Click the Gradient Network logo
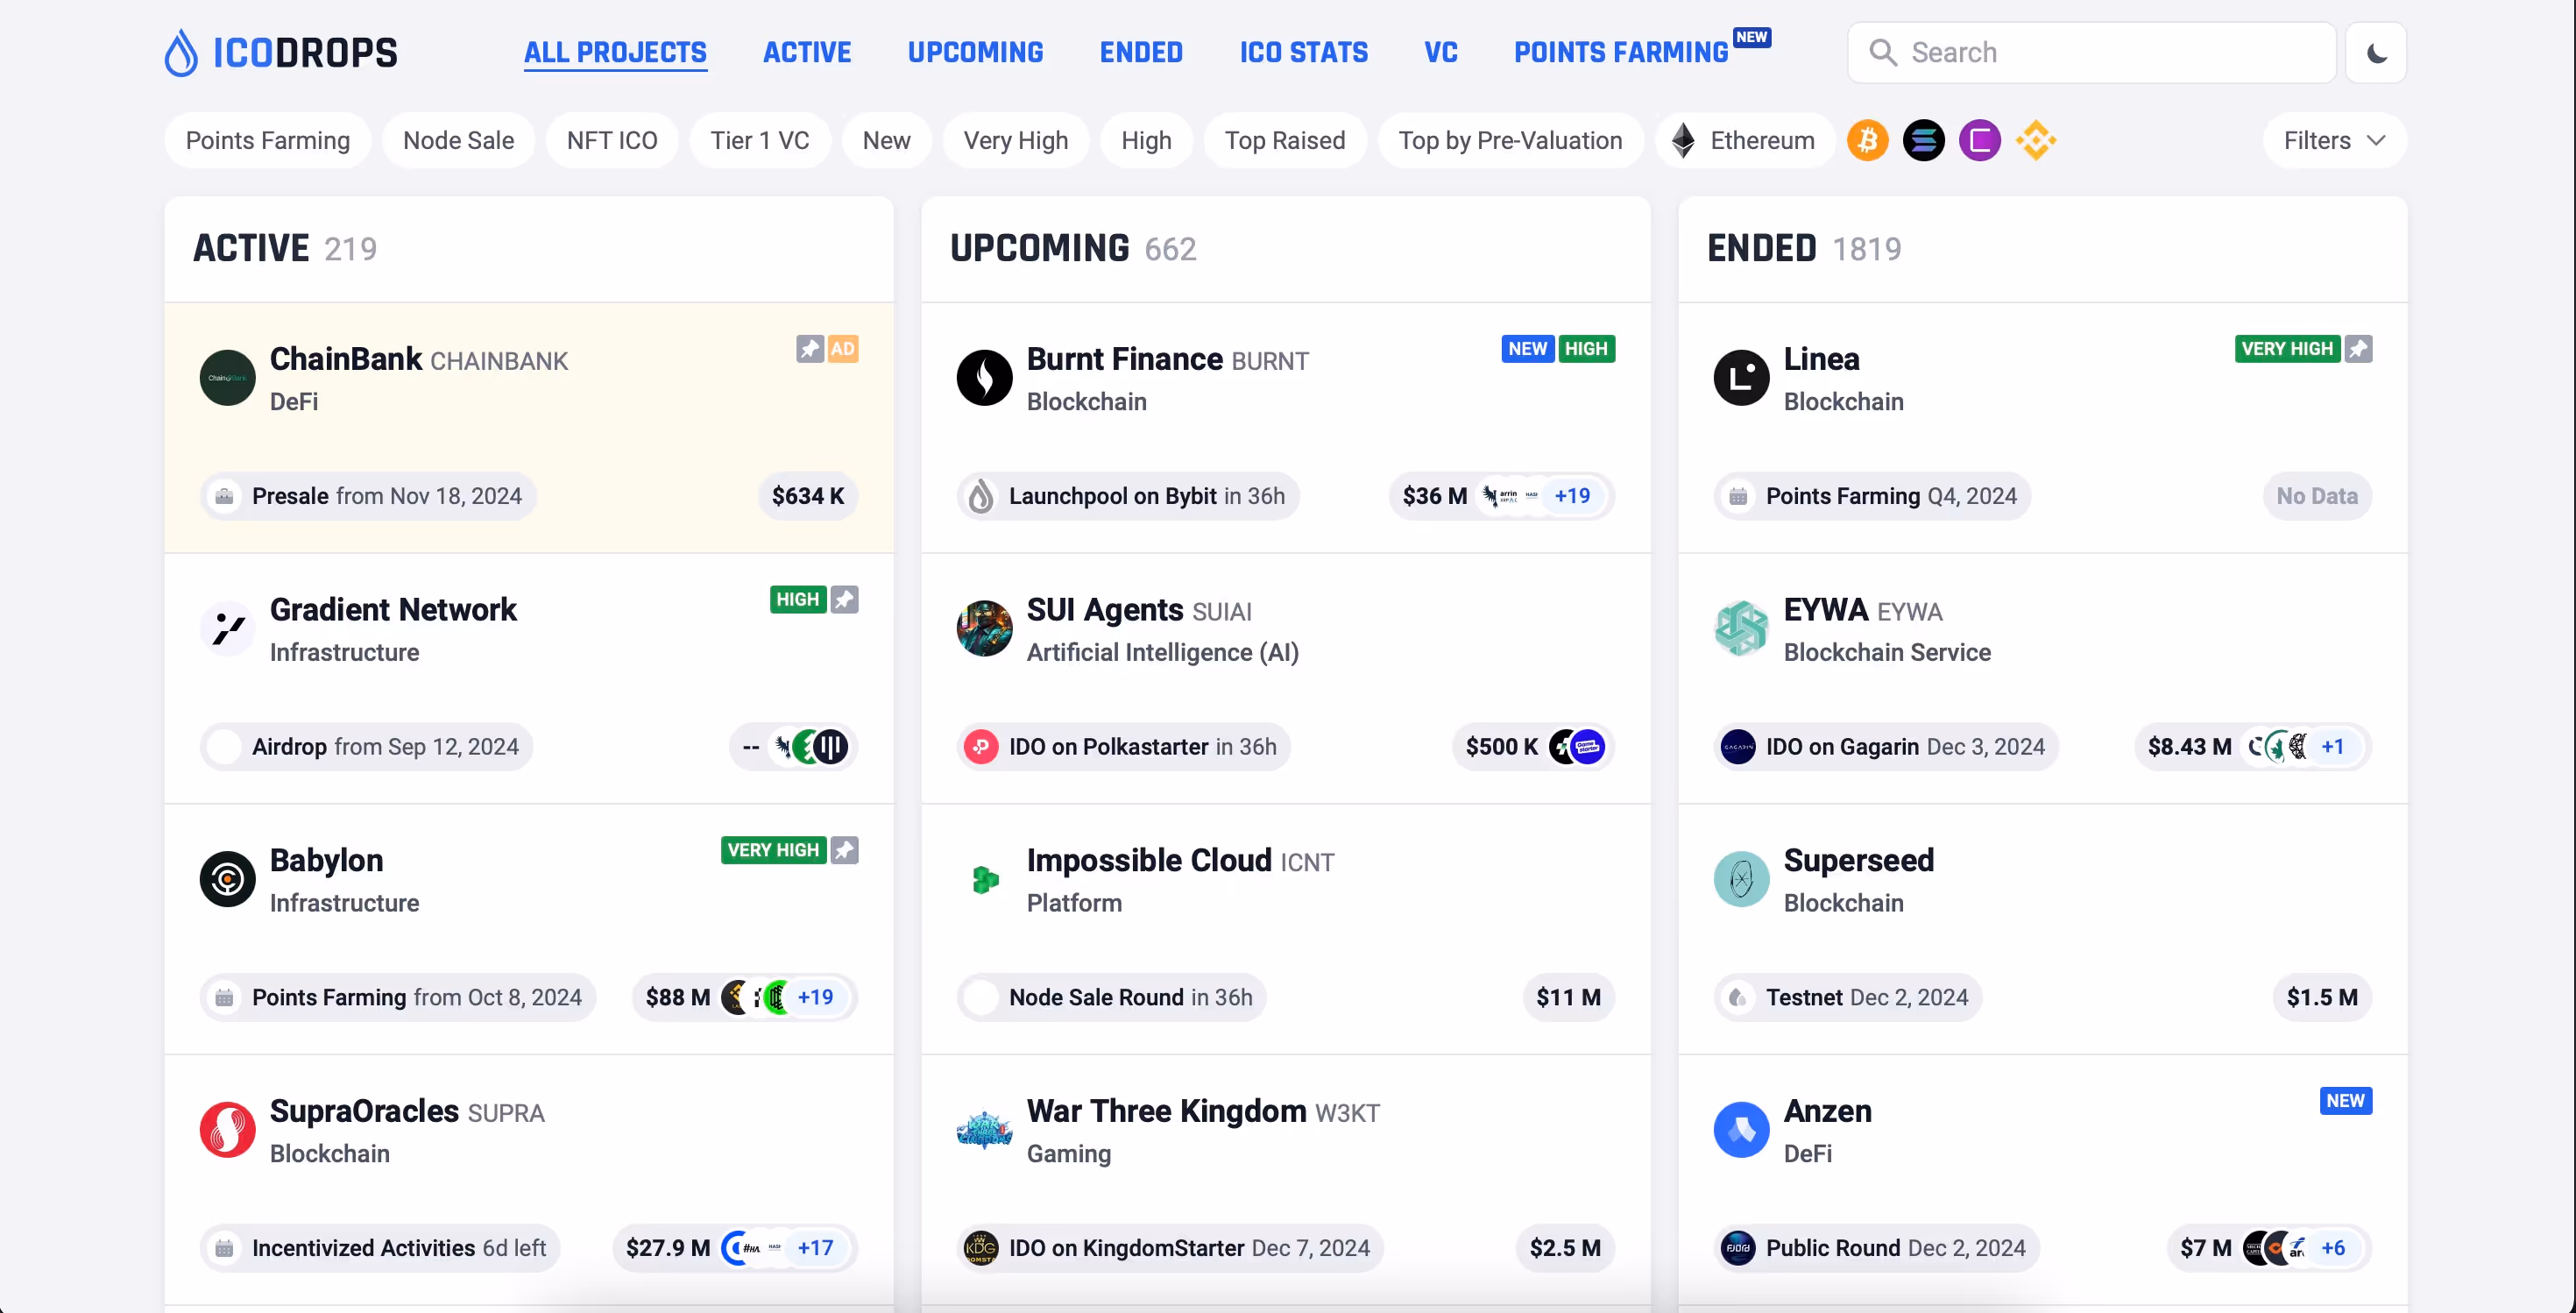This screenshot has height=1313, width=2576. tap(228, 628)
